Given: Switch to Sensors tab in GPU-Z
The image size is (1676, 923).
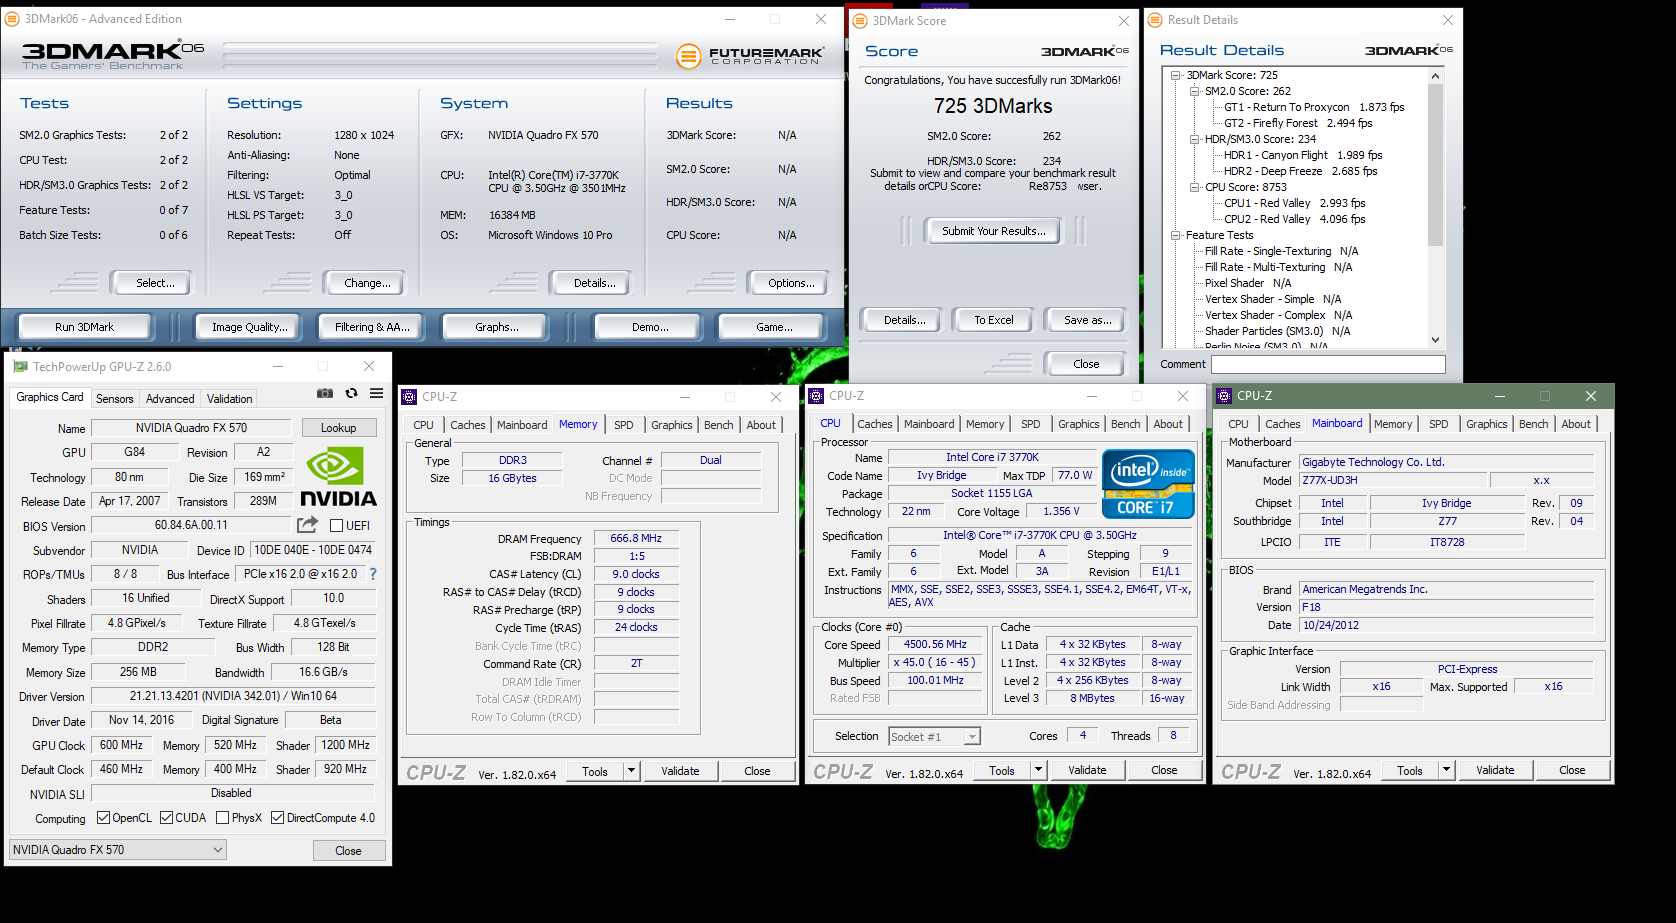Looking at the screenshot, I should (x=114, y=398).
